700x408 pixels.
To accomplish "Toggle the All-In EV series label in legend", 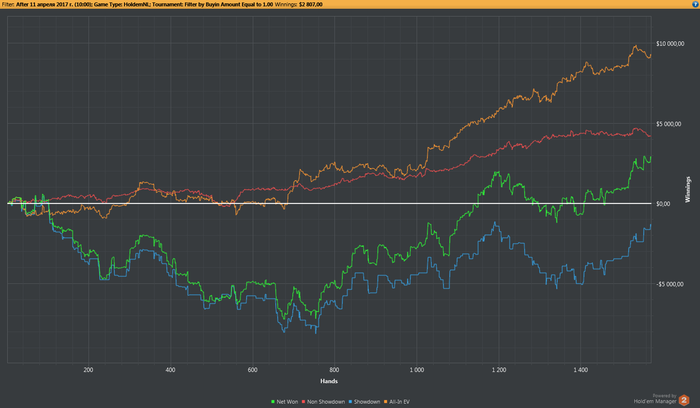I will point(400,402).
